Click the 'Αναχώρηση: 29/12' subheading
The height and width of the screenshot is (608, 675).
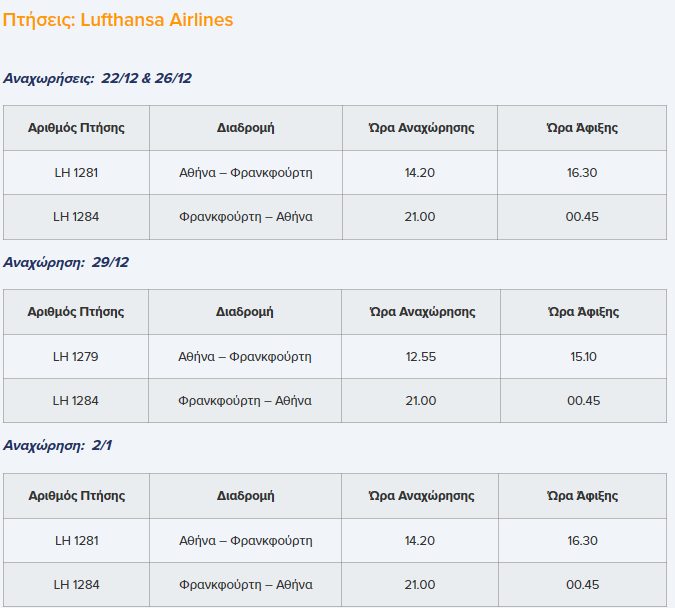pos(66,262)
